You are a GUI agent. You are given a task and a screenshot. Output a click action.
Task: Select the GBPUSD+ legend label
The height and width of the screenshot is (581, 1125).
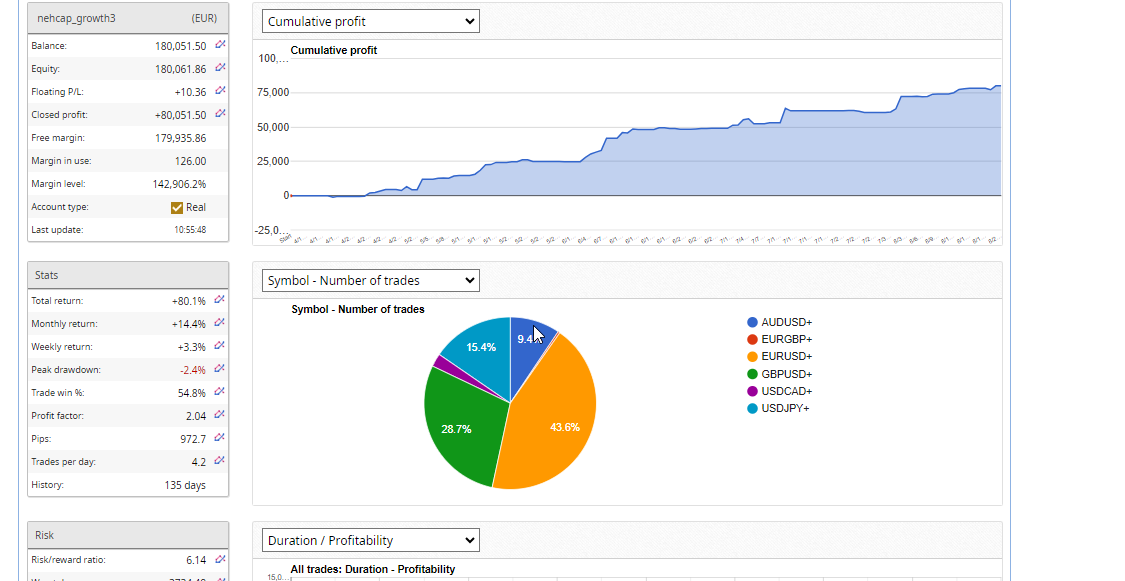(x=786, y=374)
